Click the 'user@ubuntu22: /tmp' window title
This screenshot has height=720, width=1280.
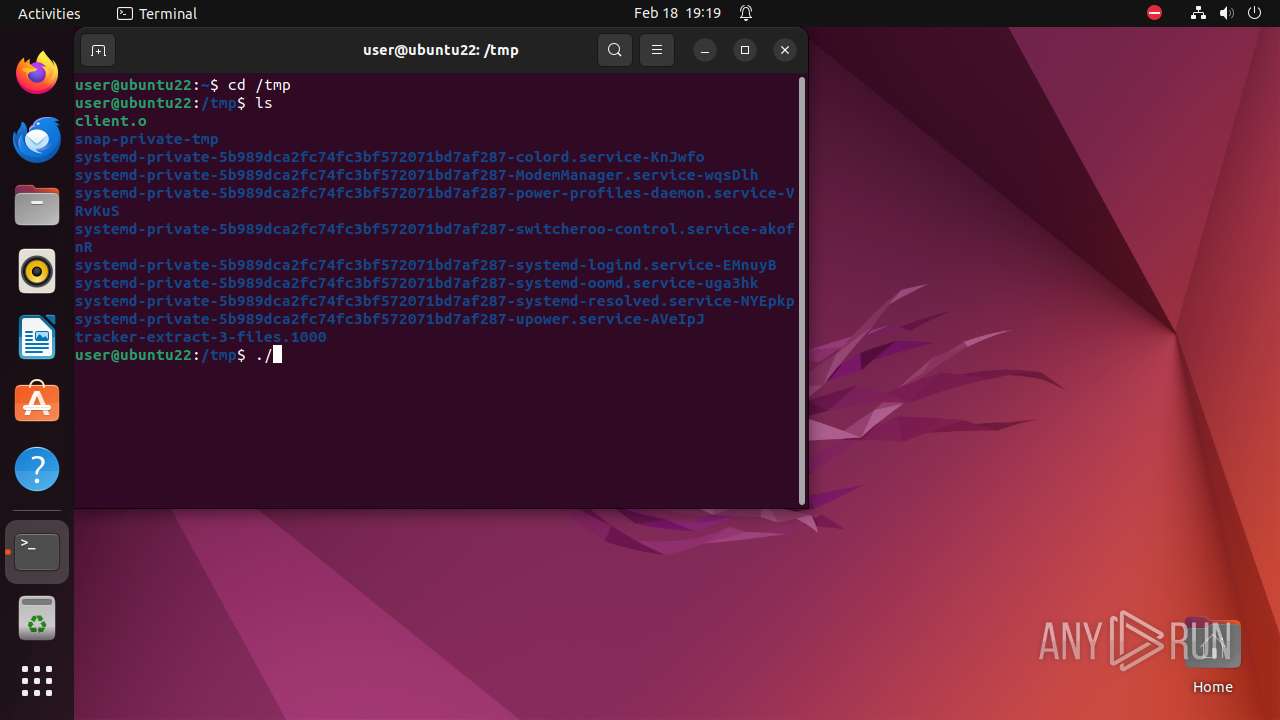tap(440, 50)
